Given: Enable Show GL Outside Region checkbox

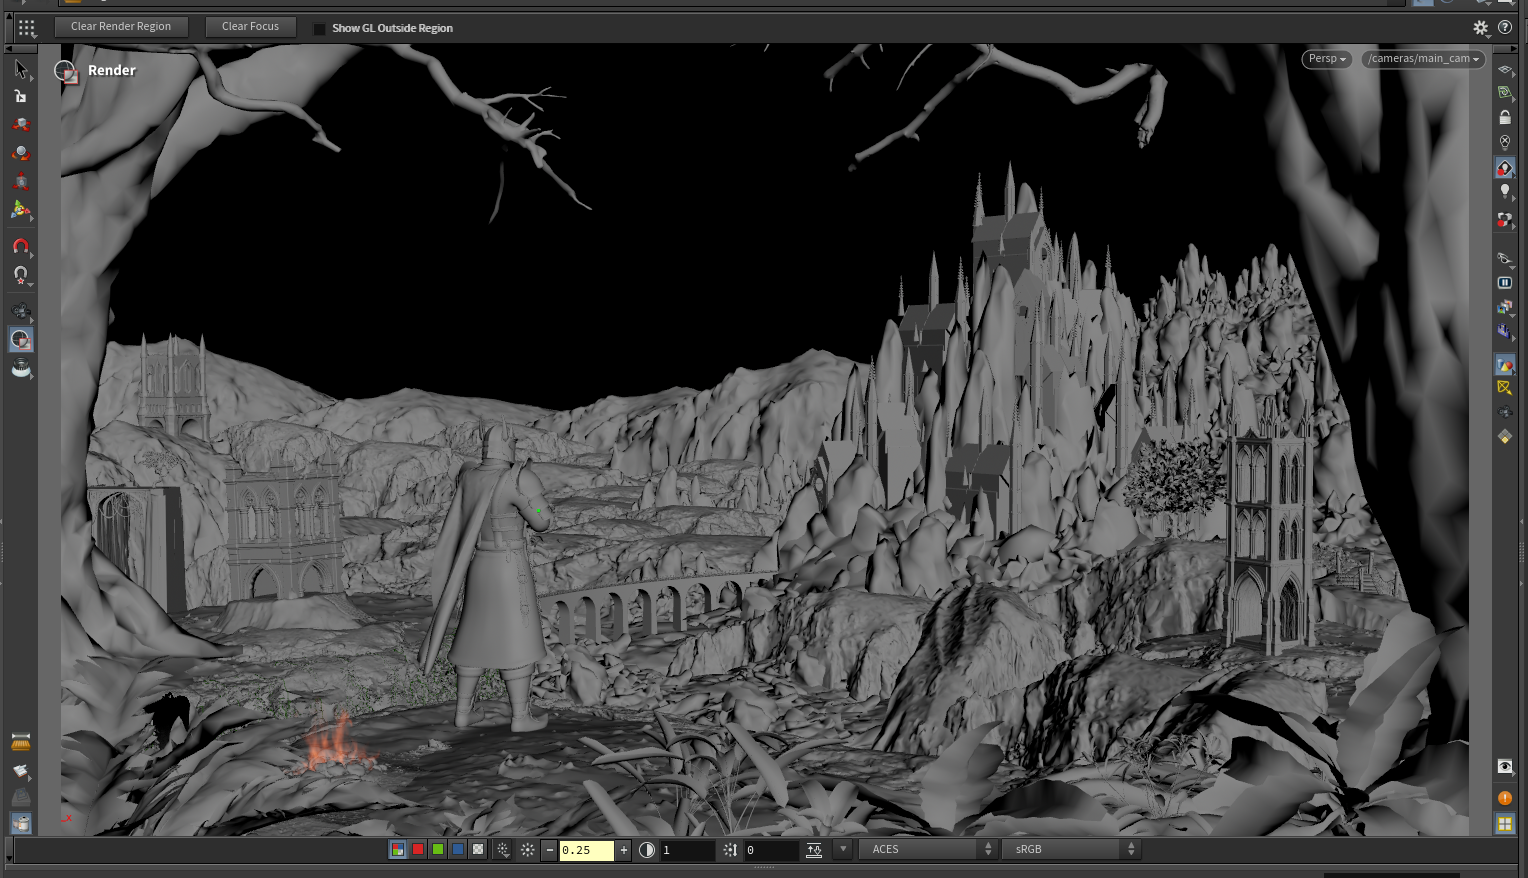Looking at the screenshot, I should 320,29.
